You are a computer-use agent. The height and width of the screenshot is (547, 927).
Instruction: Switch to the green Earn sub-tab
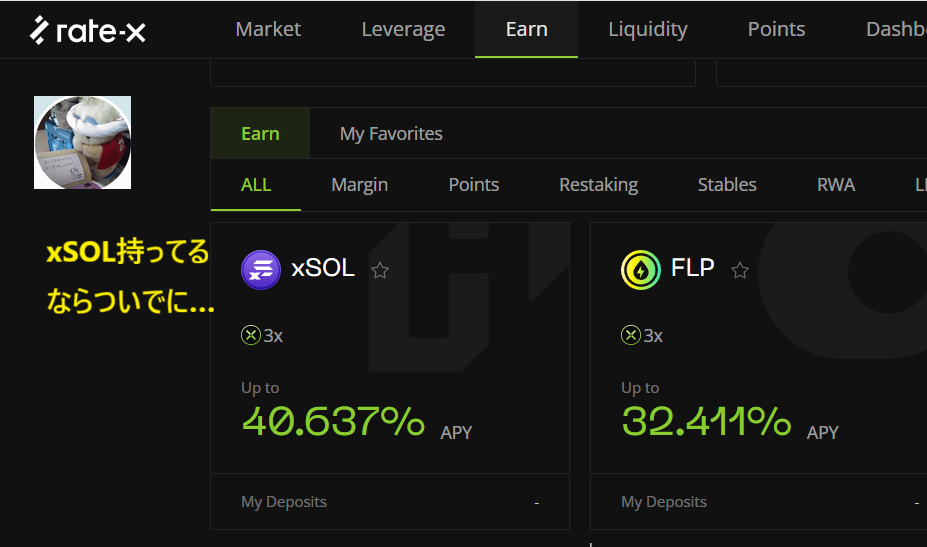coord(260,134)
